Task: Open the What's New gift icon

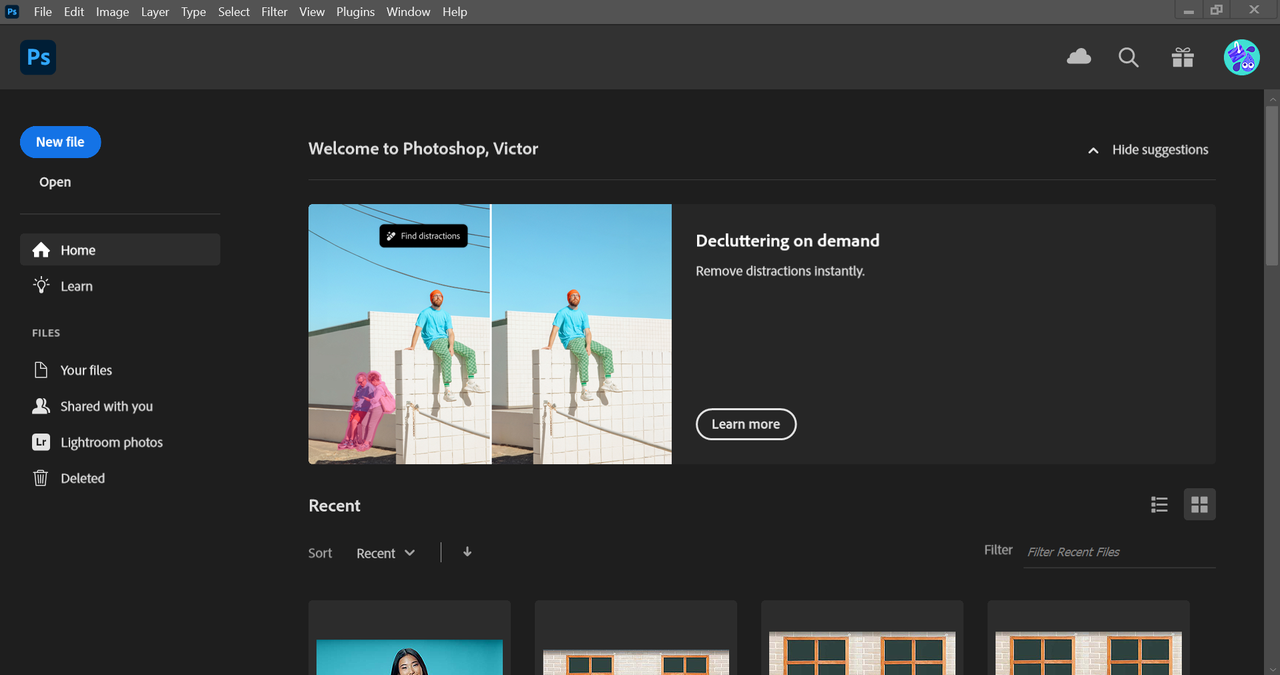Action: (1183, 57)
